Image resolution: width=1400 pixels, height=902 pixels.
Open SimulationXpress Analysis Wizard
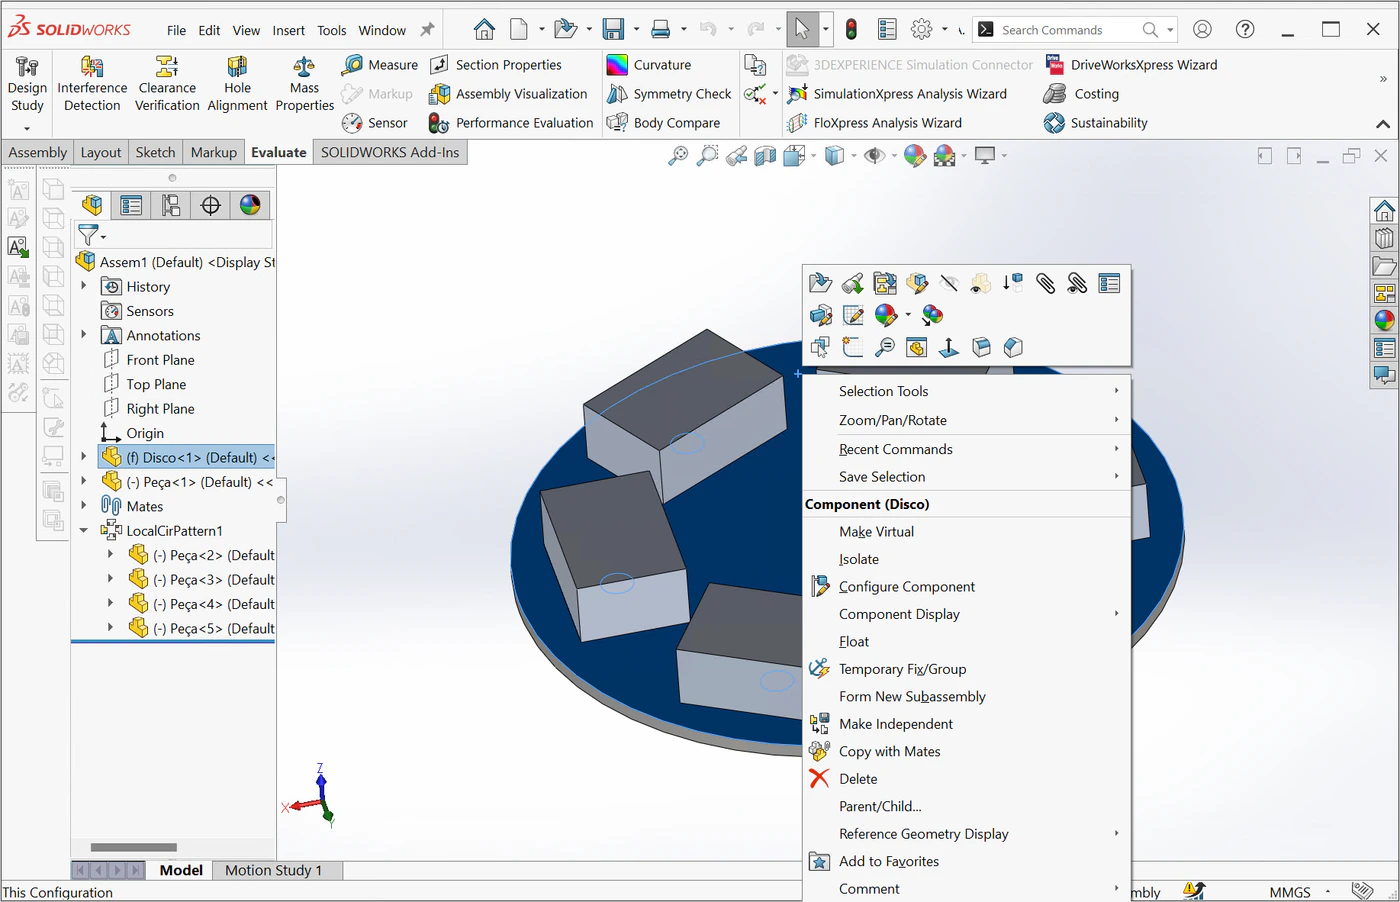897,94
